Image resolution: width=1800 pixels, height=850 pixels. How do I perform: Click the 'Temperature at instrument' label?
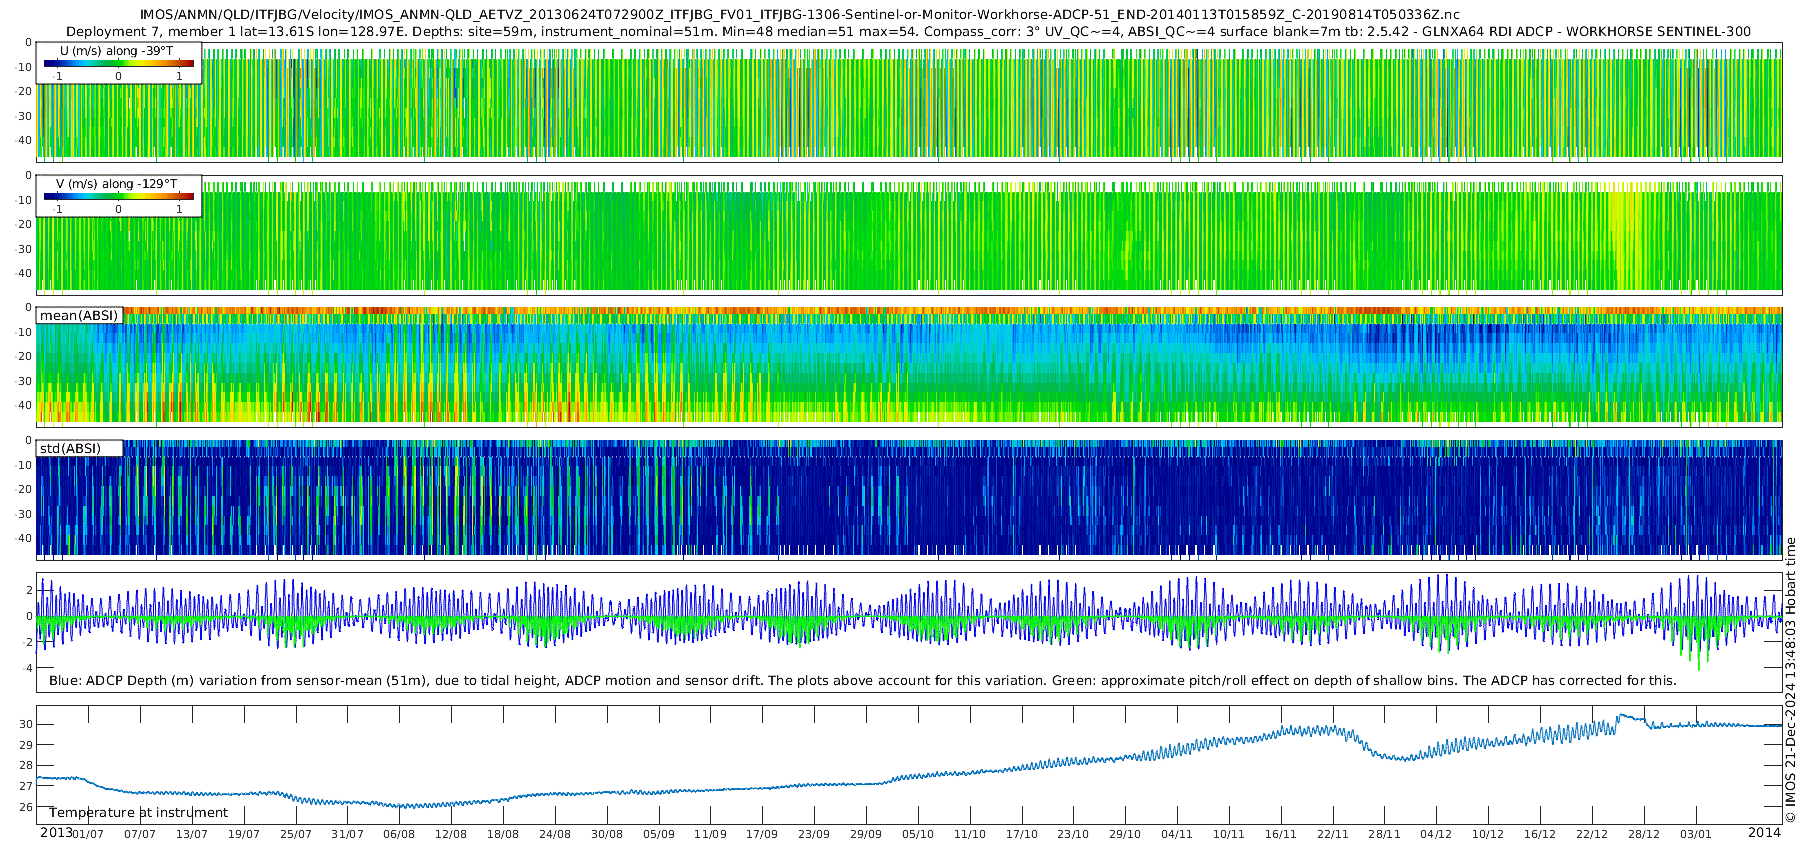click(x=138, y=813)
